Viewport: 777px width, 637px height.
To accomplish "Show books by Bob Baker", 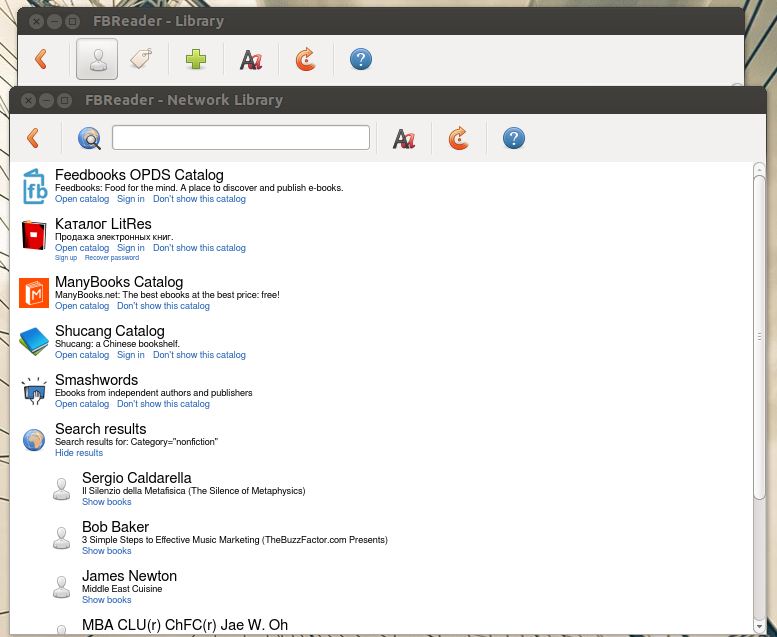I will click(107, 551).
